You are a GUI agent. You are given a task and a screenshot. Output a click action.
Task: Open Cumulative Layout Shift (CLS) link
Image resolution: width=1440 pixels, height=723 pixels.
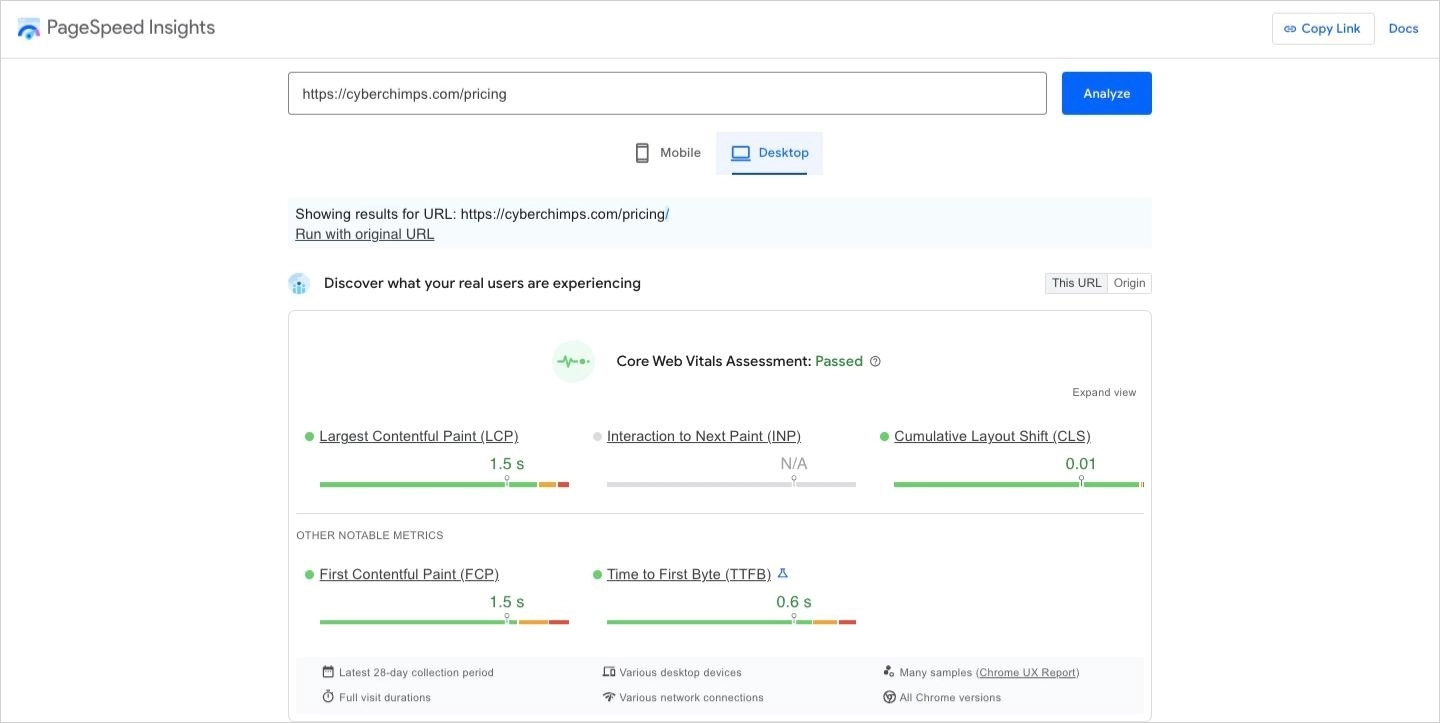click(992, 437)
